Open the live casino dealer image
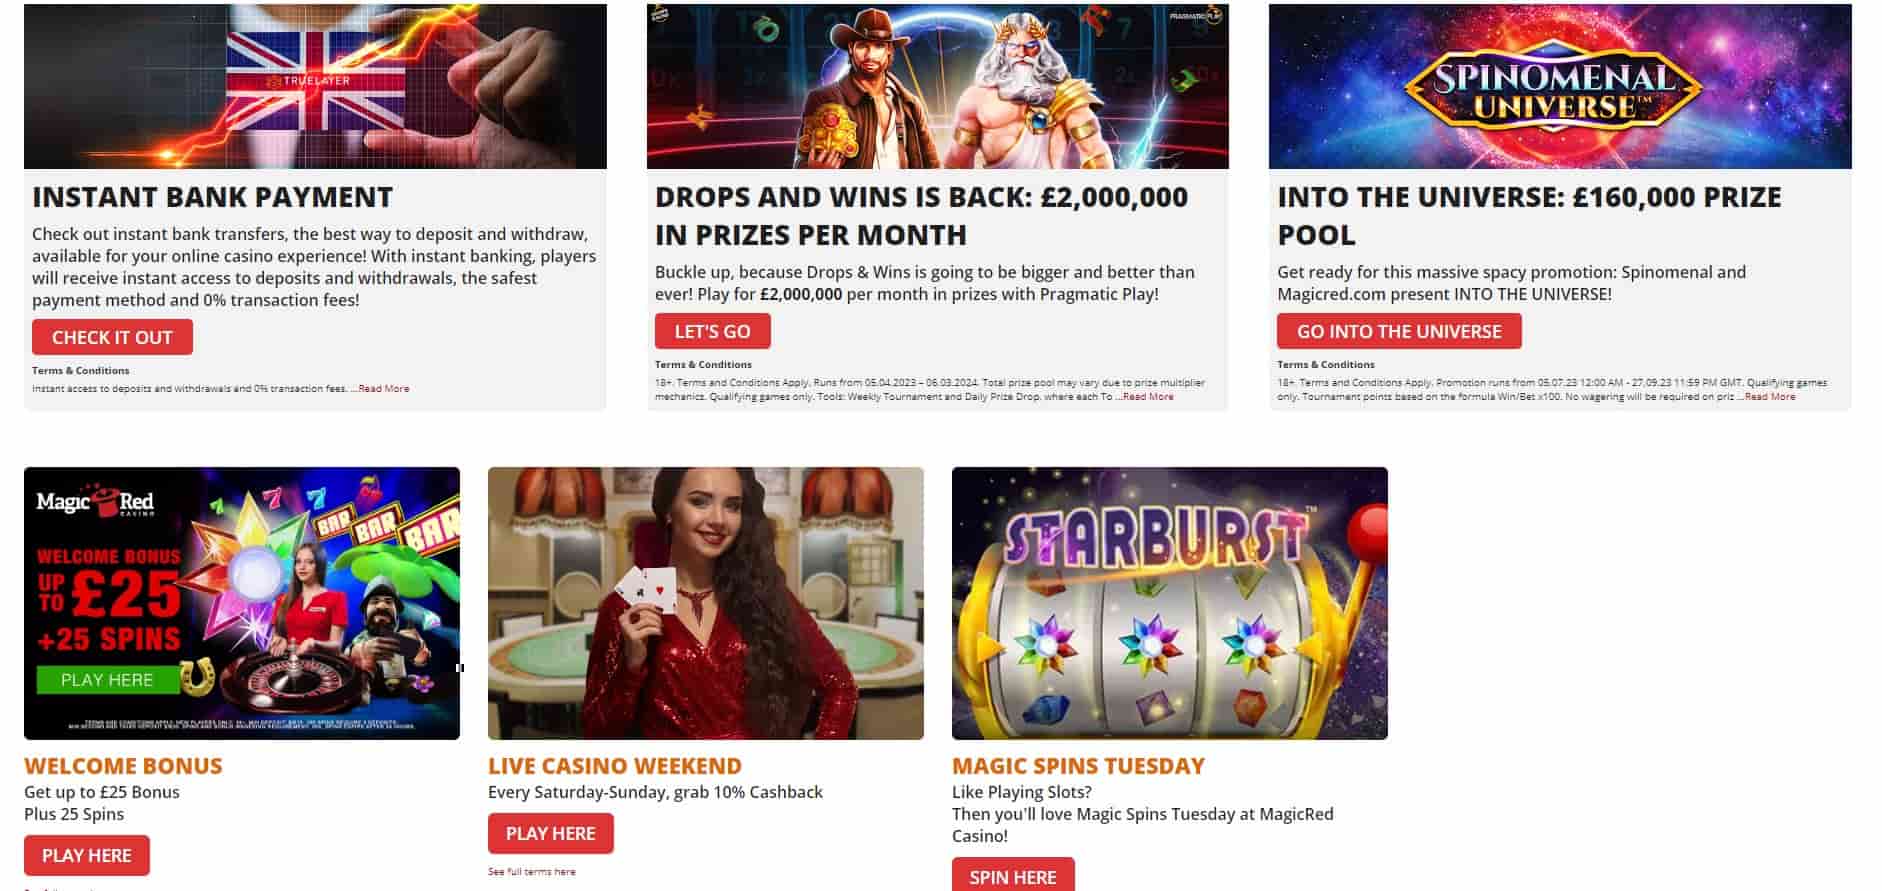Screen dimensions: 1882x891 click(706, 603)
